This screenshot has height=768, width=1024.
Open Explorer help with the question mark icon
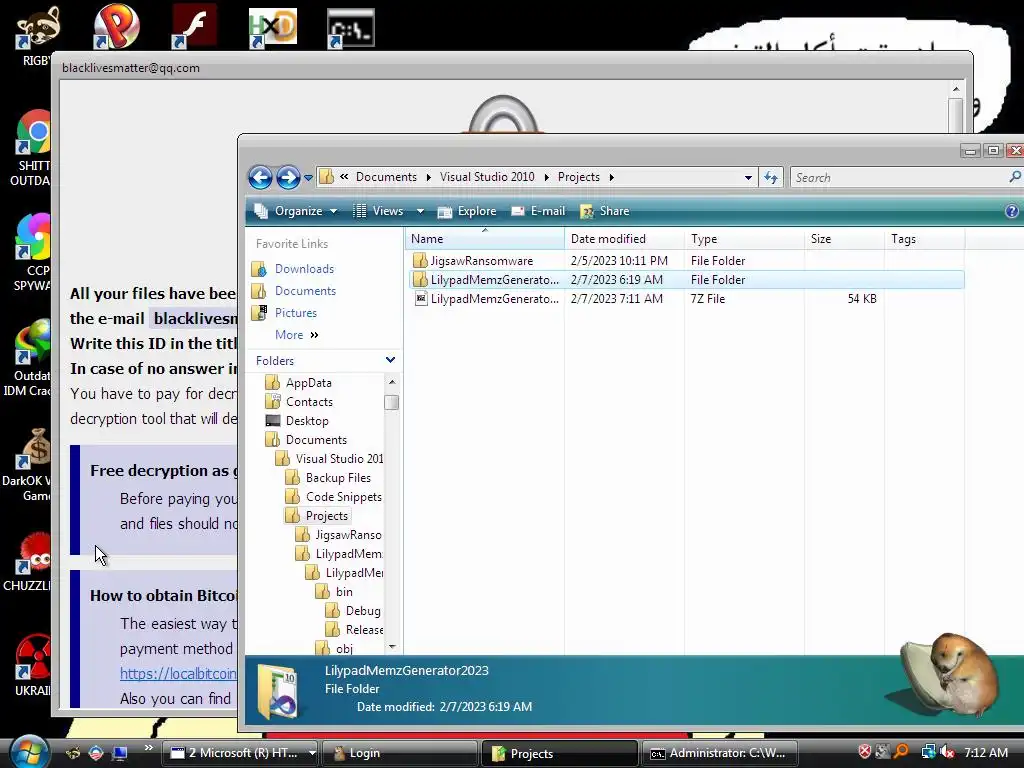(x=1012, y=211)
